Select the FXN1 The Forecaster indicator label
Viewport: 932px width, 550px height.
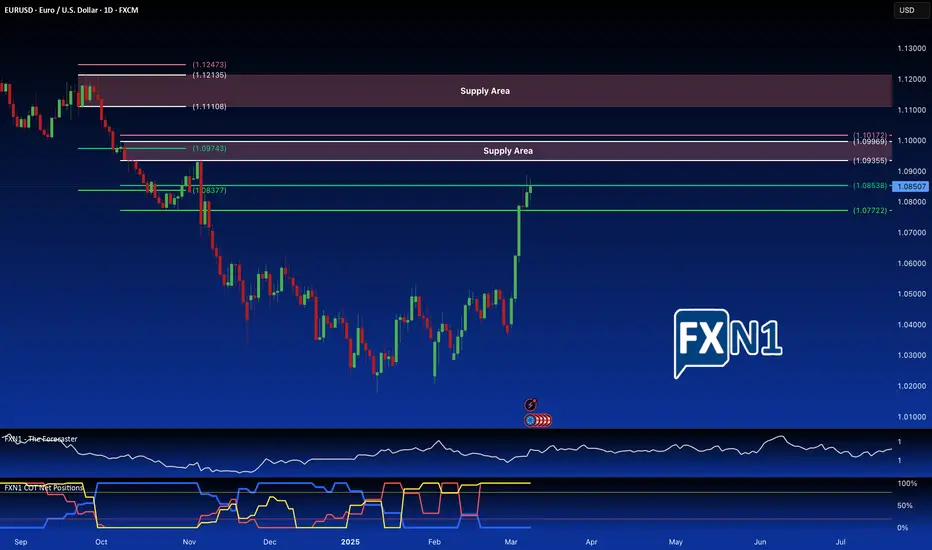coord(40,439)
